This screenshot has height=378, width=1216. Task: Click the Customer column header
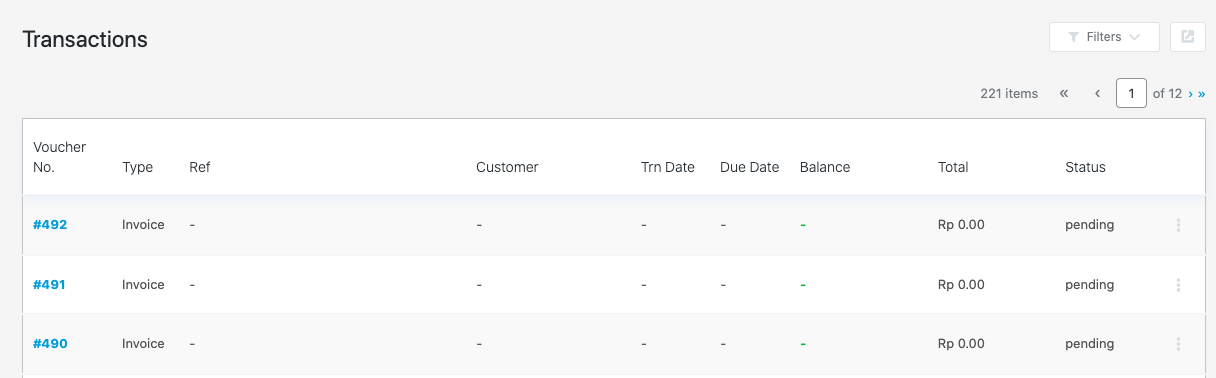pyautogui.click(x=507, y=167)
